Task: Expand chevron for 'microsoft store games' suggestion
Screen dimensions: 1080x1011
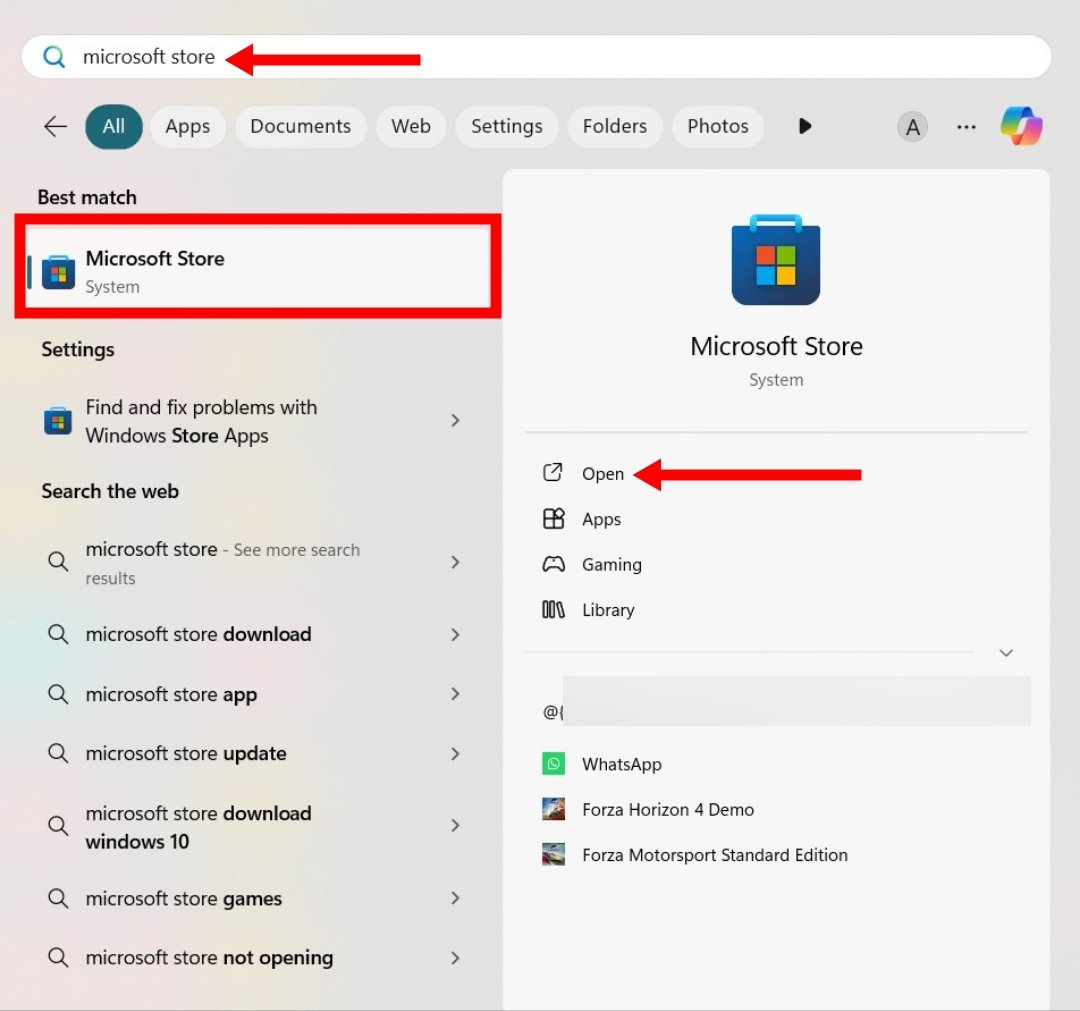Action: point(455,898)
